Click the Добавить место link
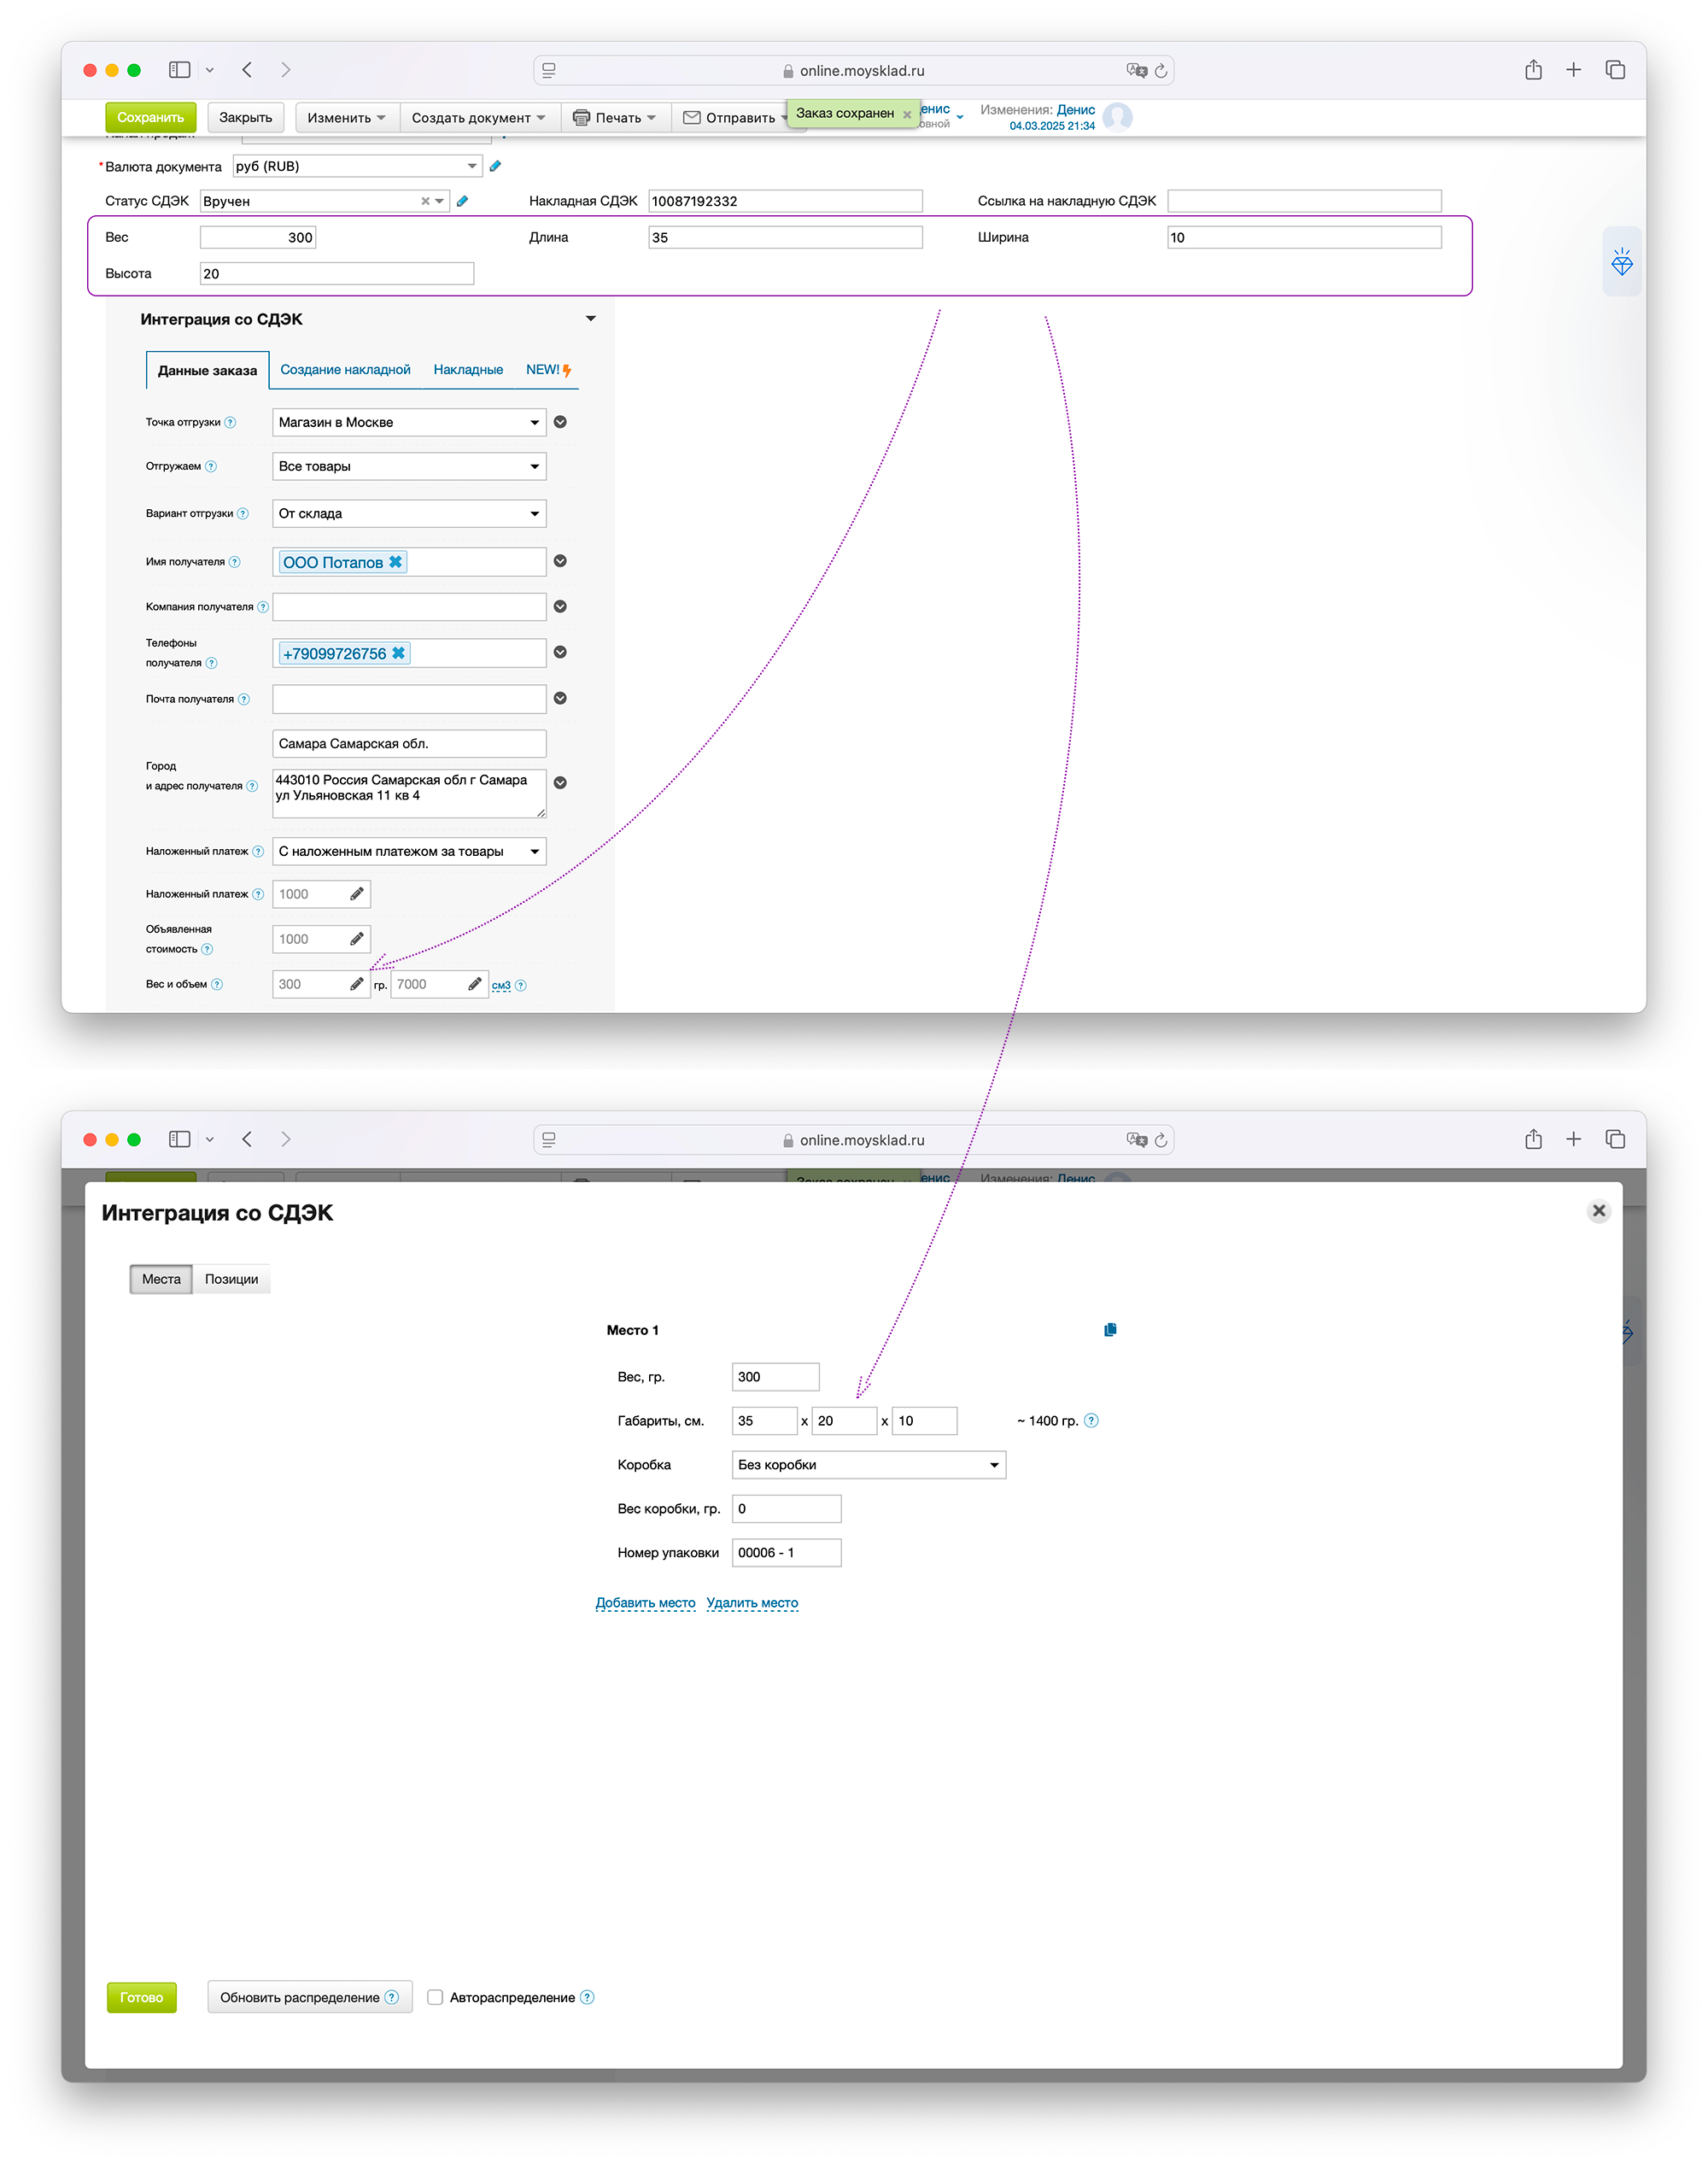The width and height of the screenshot is (1708, 2179). pyautogui.click(x=645, y=1603)
